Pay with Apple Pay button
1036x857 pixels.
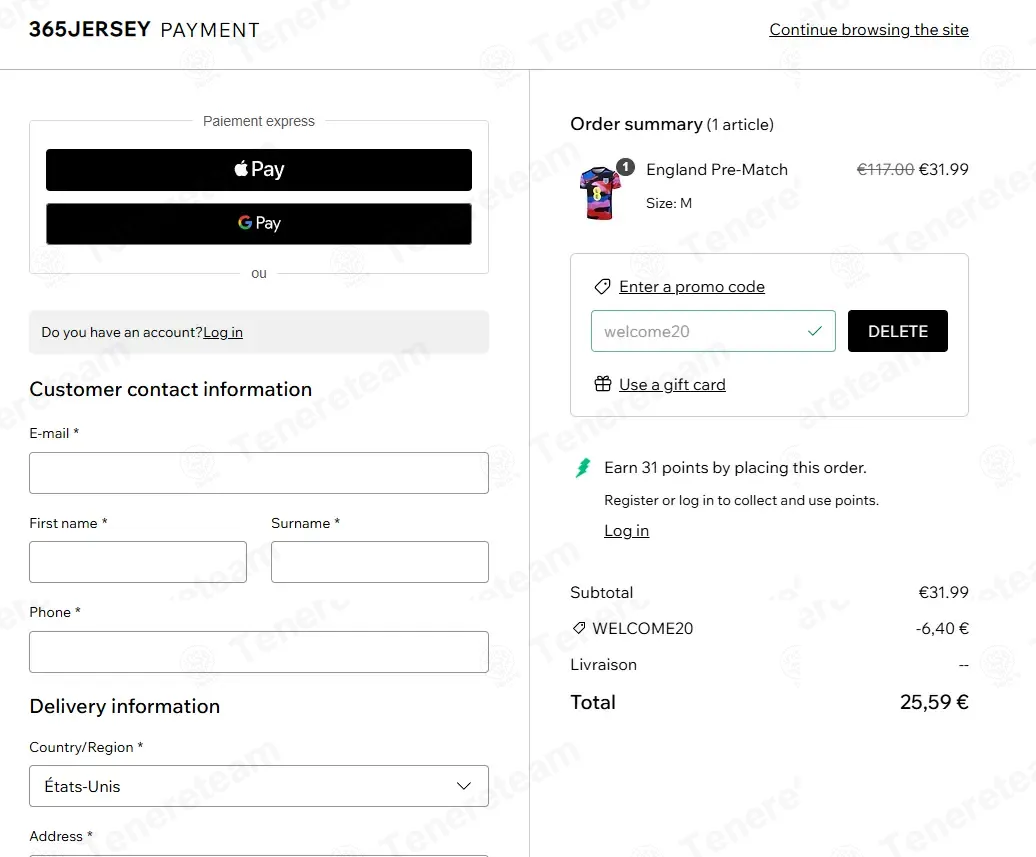coord(259,170)
